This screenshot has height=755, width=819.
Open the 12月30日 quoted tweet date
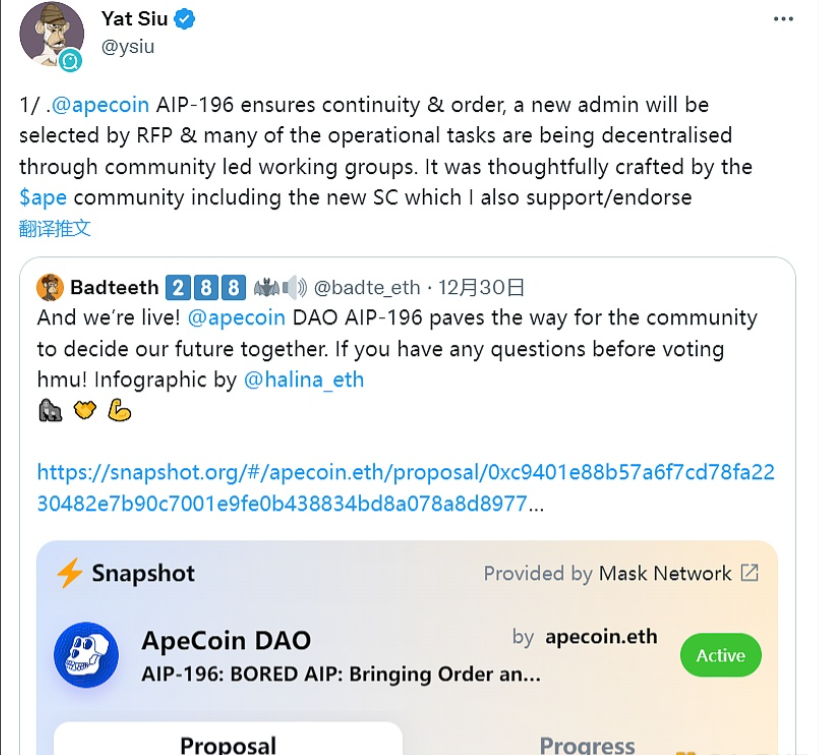click(x=483, y=288)
